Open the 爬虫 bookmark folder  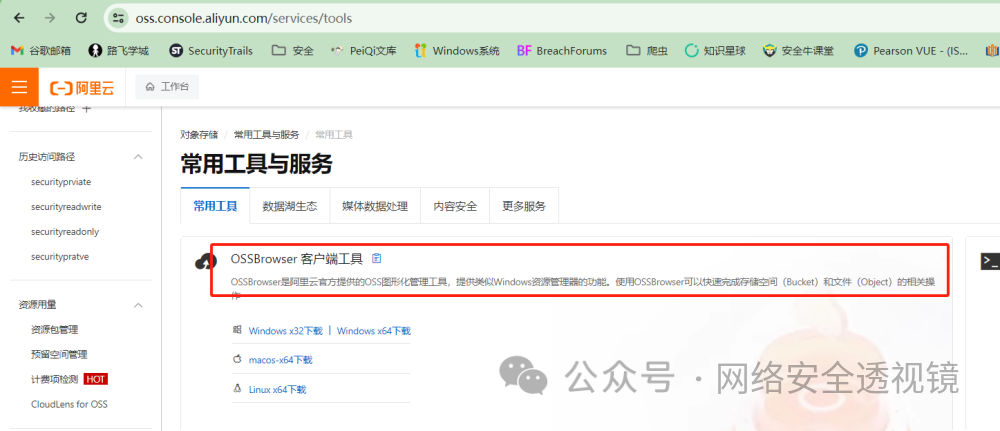tap(647, 50)
